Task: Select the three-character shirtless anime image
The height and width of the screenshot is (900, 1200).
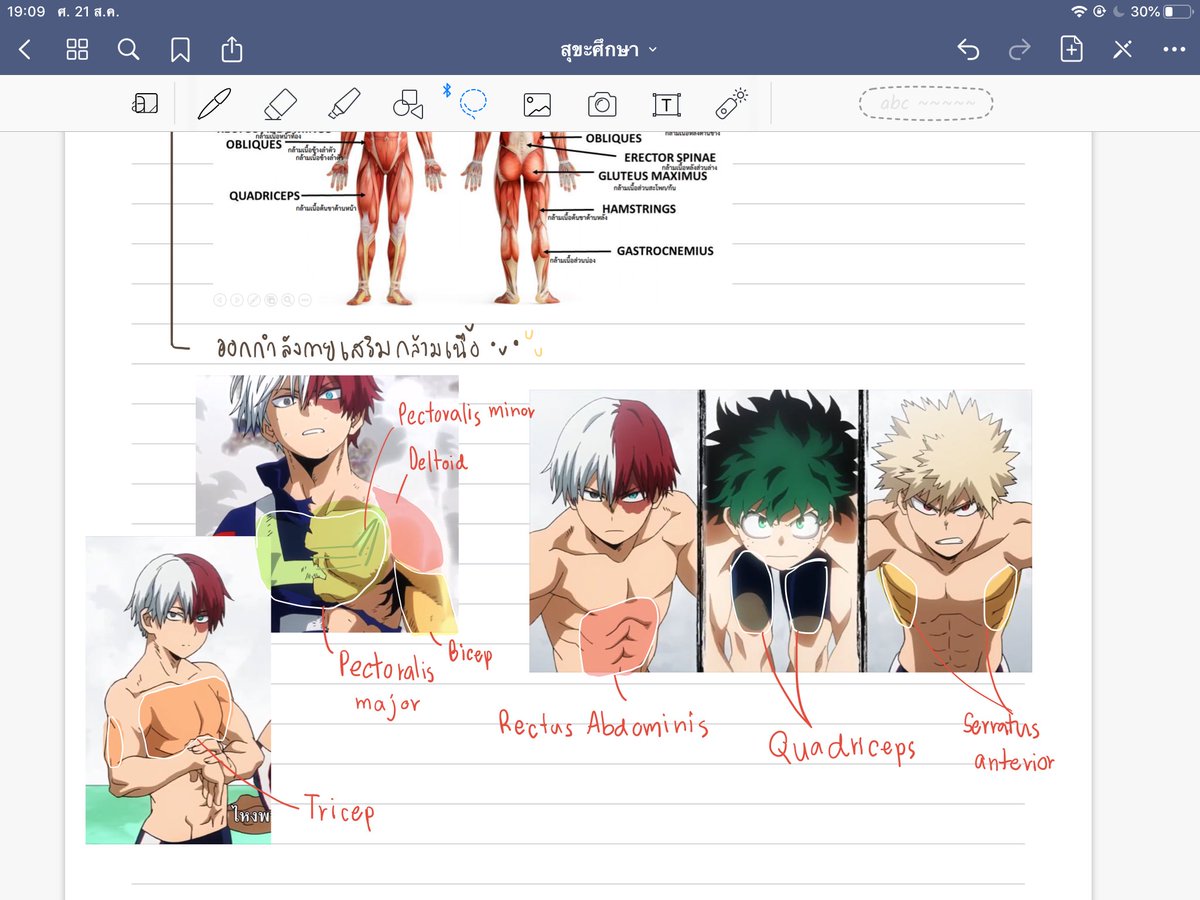Action: pos(780,531)
